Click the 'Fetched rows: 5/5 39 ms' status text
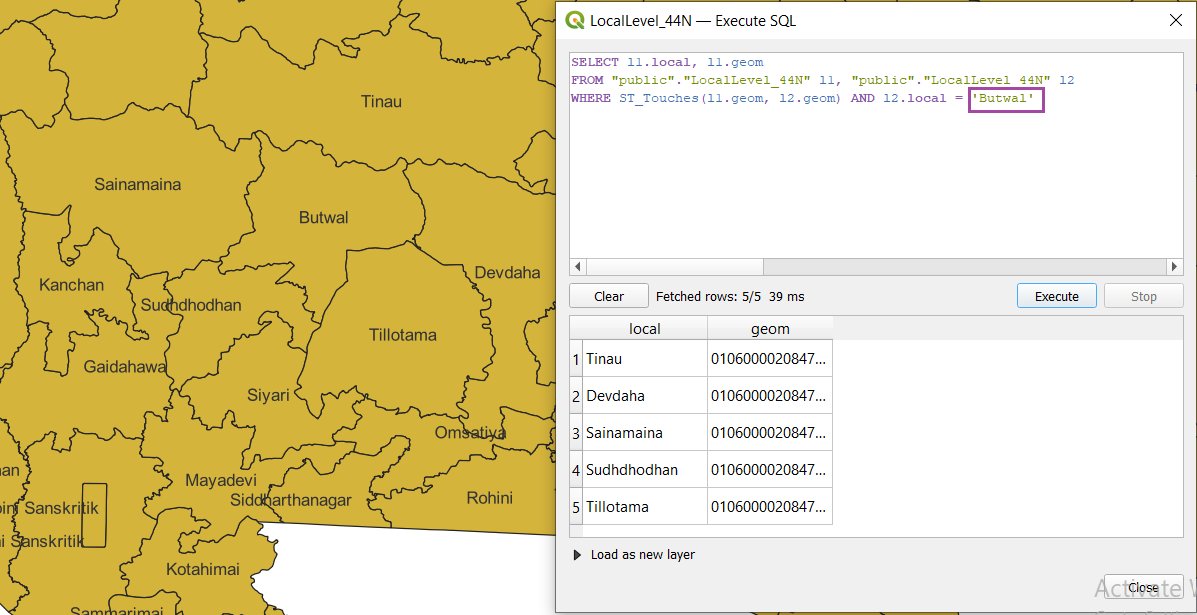The width and height of the screenshot is (1197, 615). point(730,296)
